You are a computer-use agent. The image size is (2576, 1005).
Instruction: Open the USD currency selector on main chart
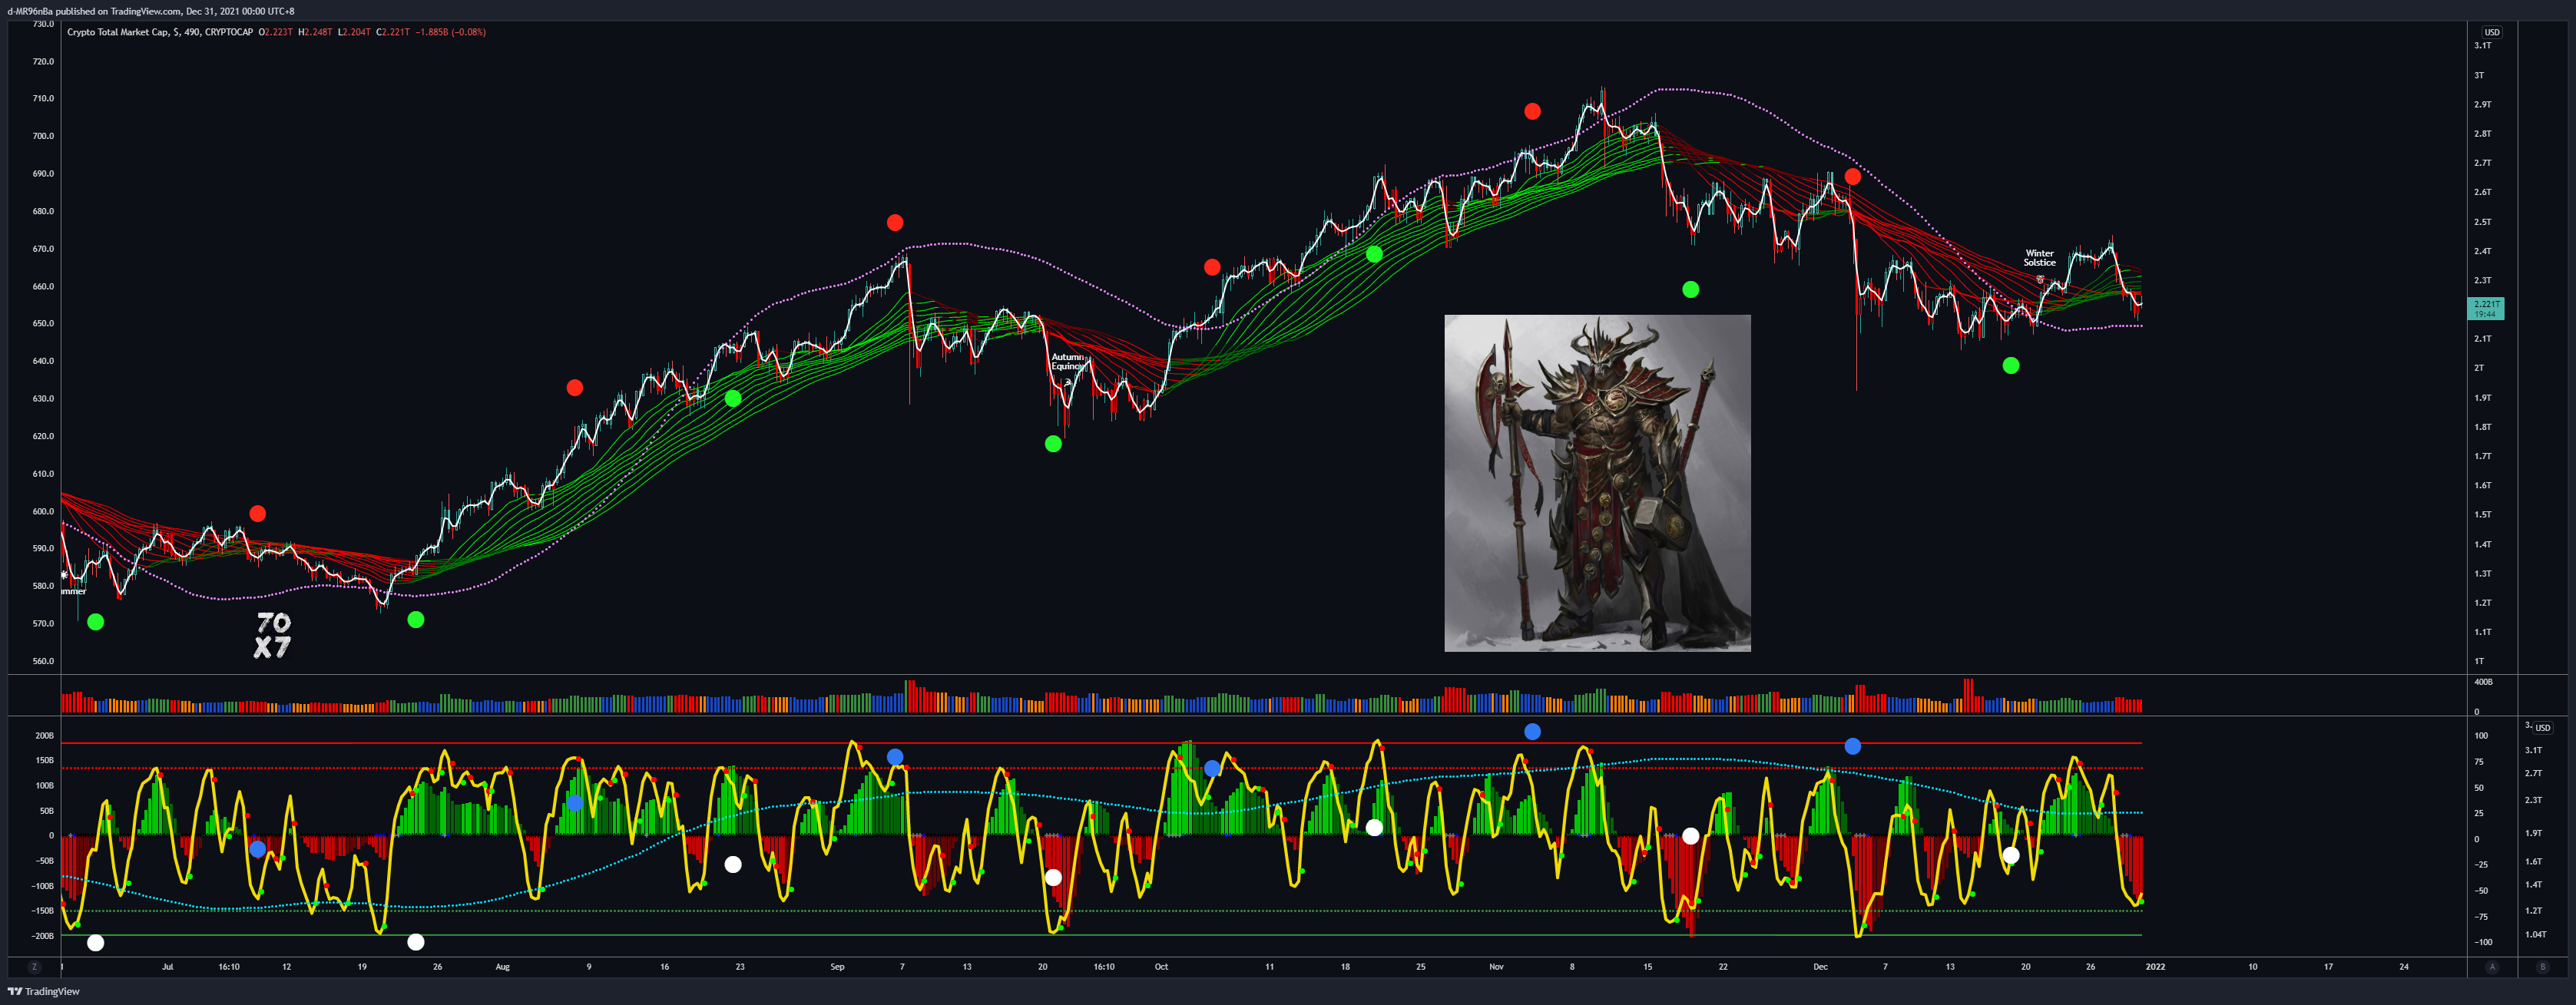(x=2492, y=32)
